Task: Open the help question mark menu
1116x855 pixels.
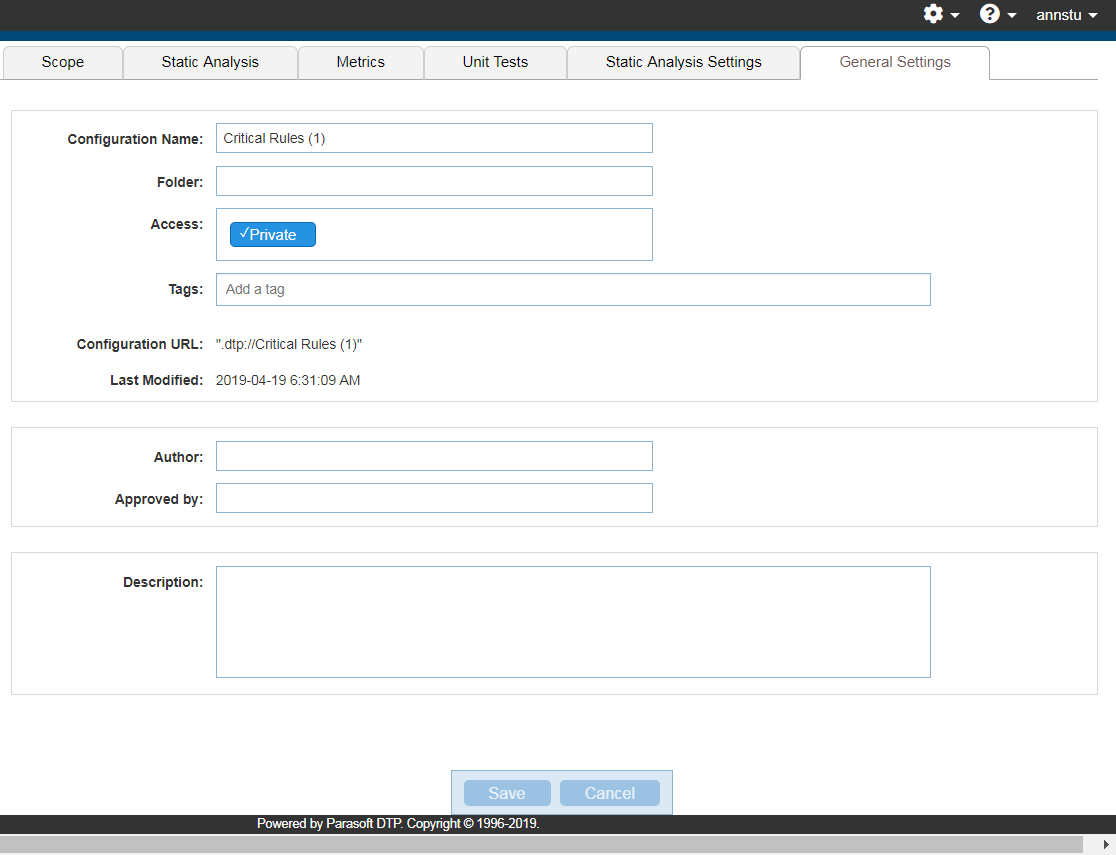Action: pos(997,14)
